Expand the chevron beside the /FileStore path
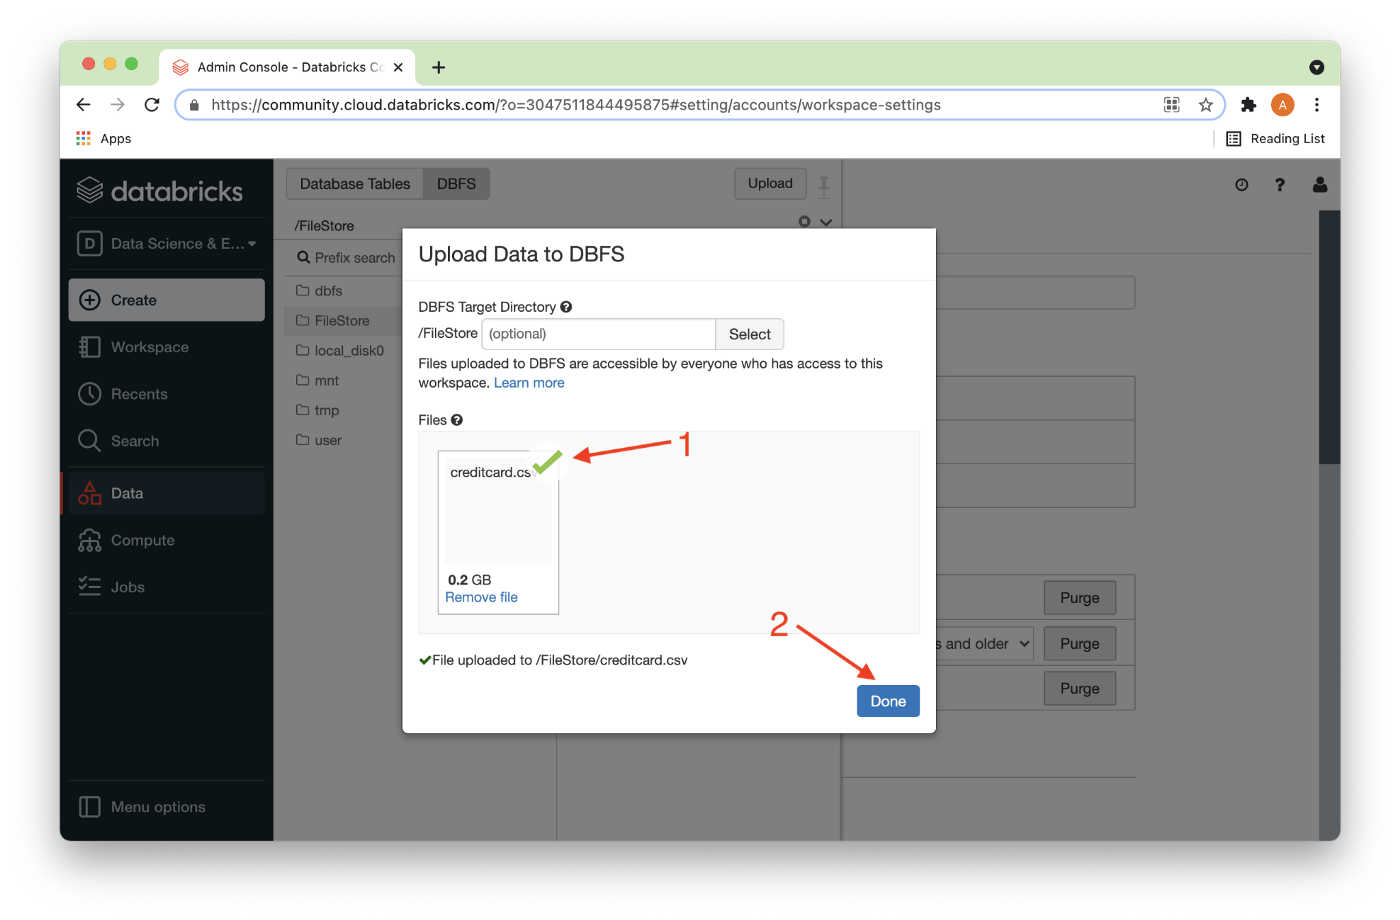 click(x=826, y=222)
